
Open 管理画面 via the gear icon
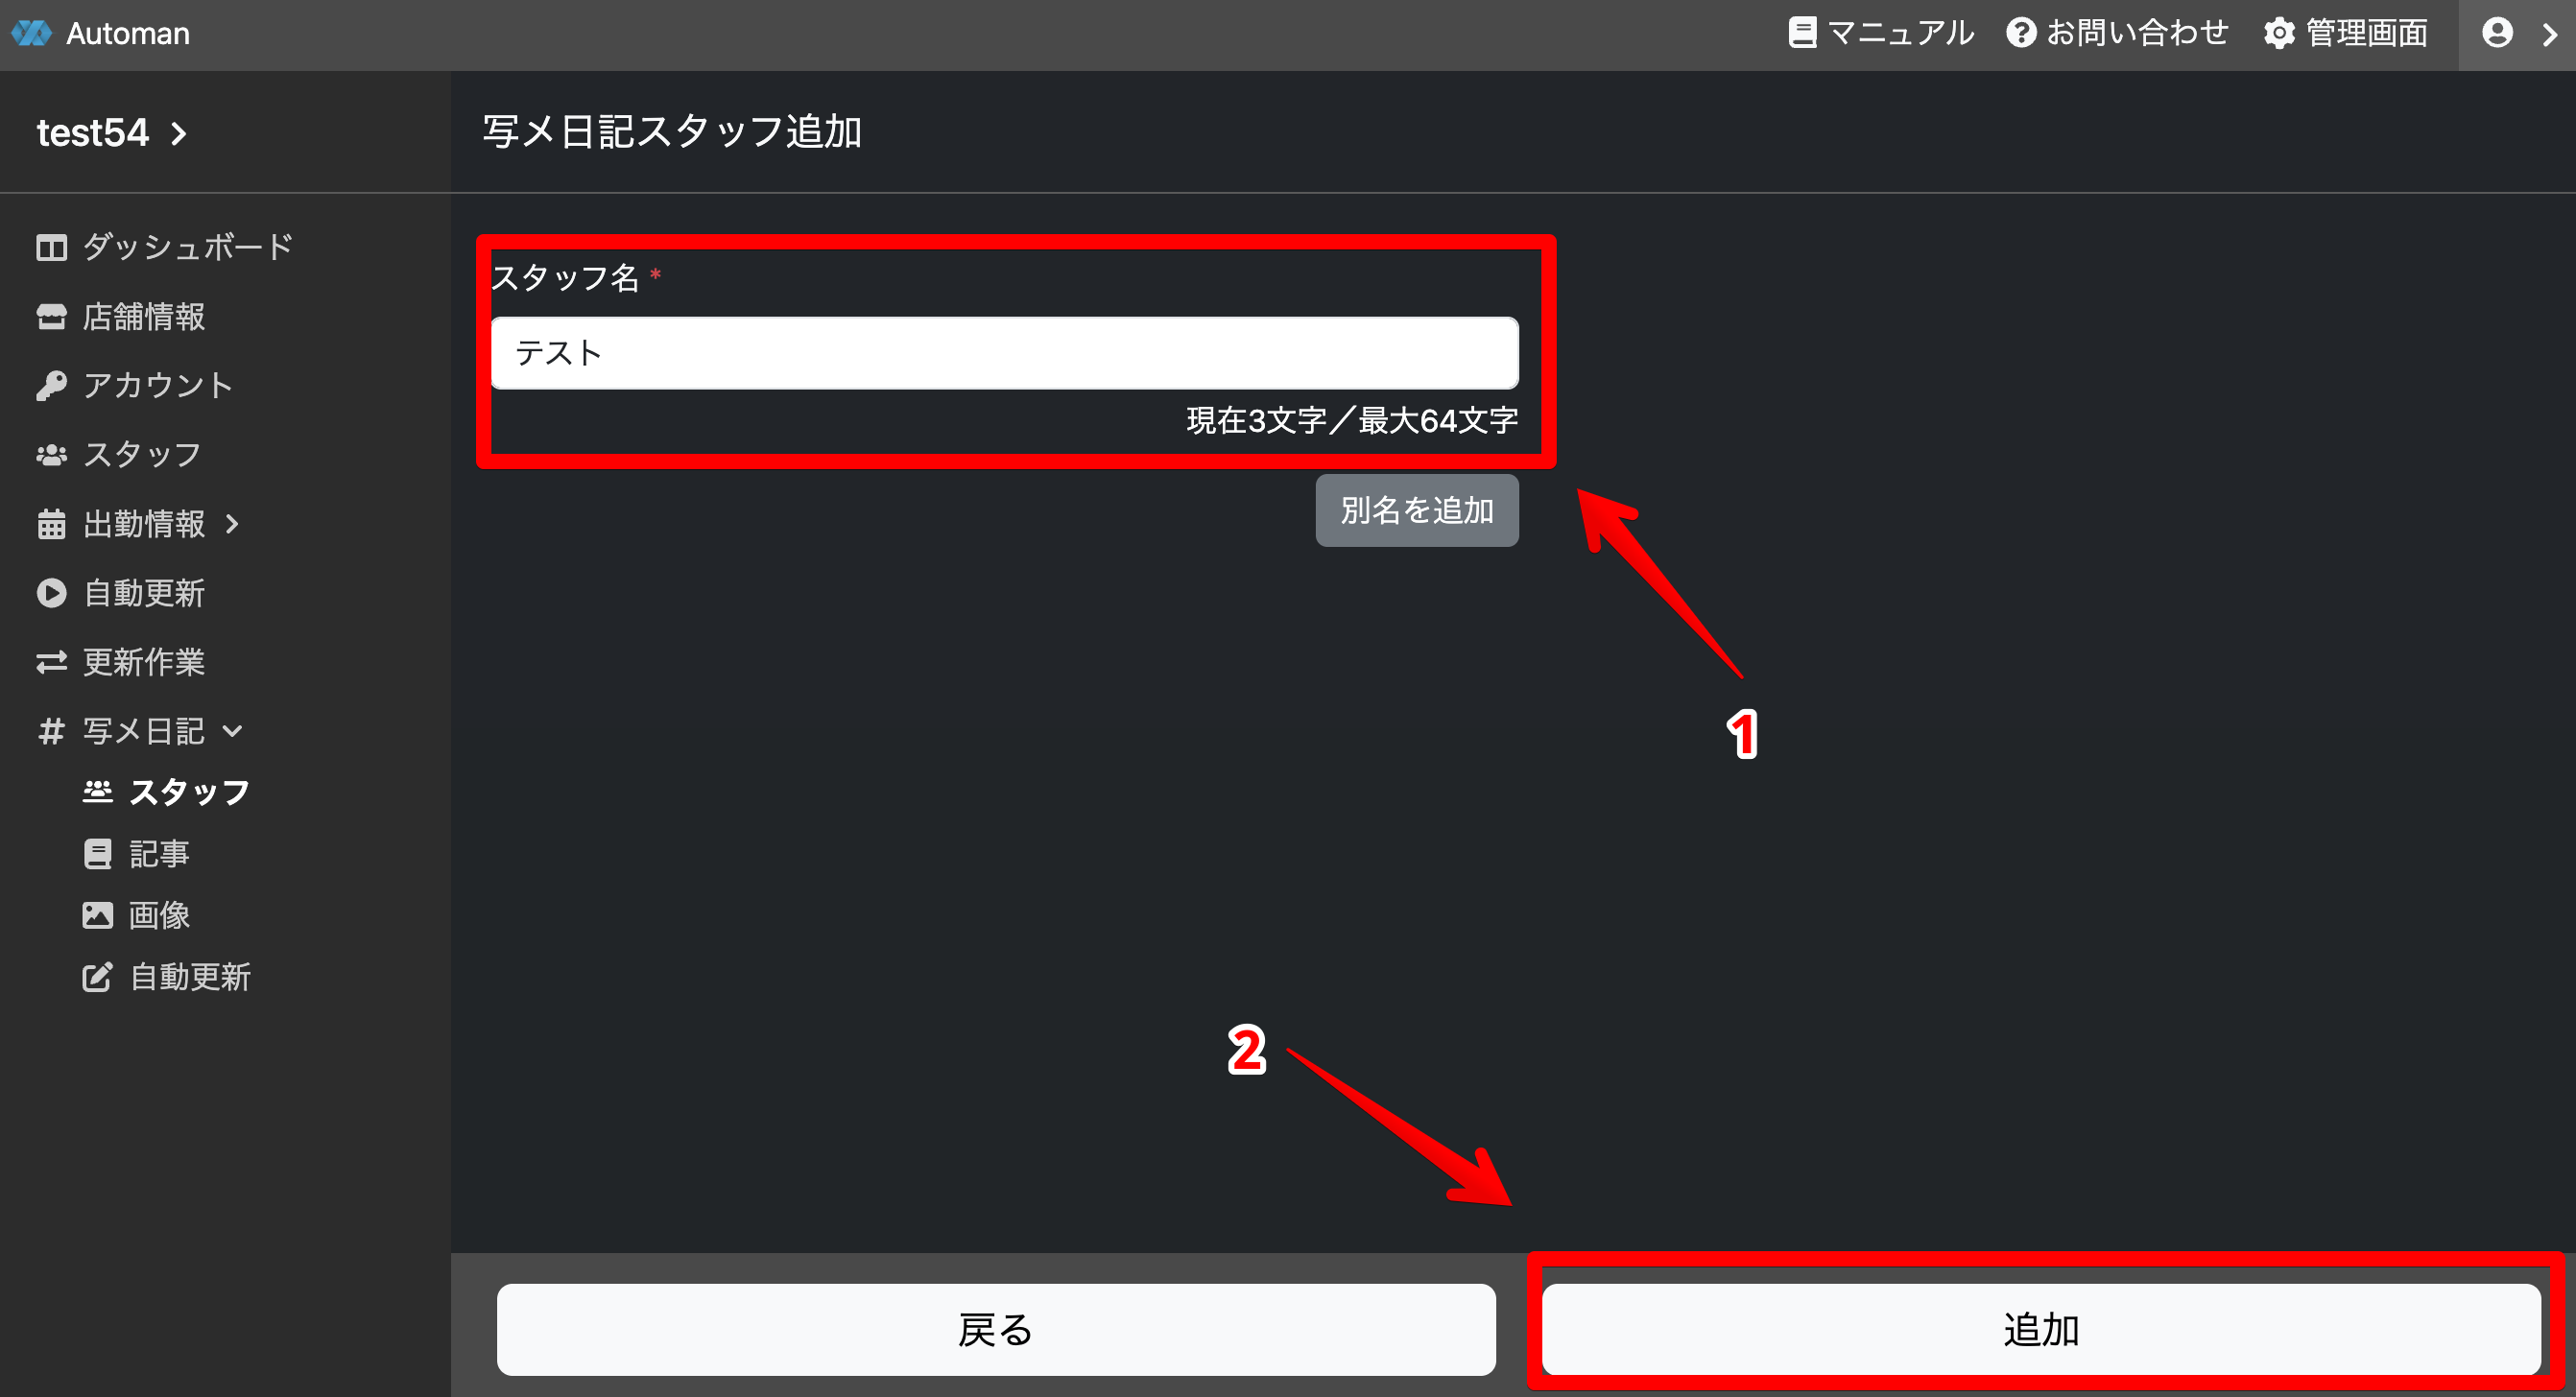(x=2279, y=33)
